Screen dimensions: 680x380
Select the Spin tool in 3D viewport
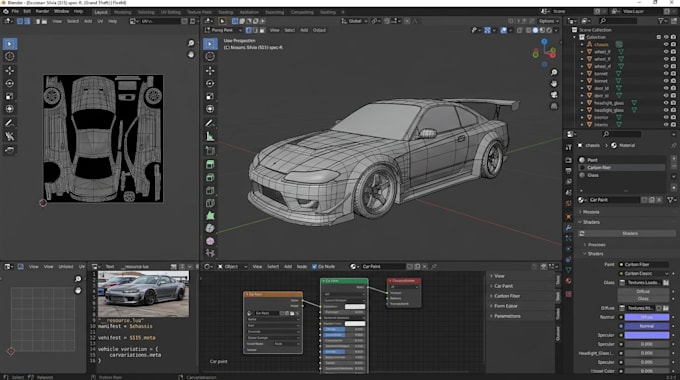[x=210, y=228]
